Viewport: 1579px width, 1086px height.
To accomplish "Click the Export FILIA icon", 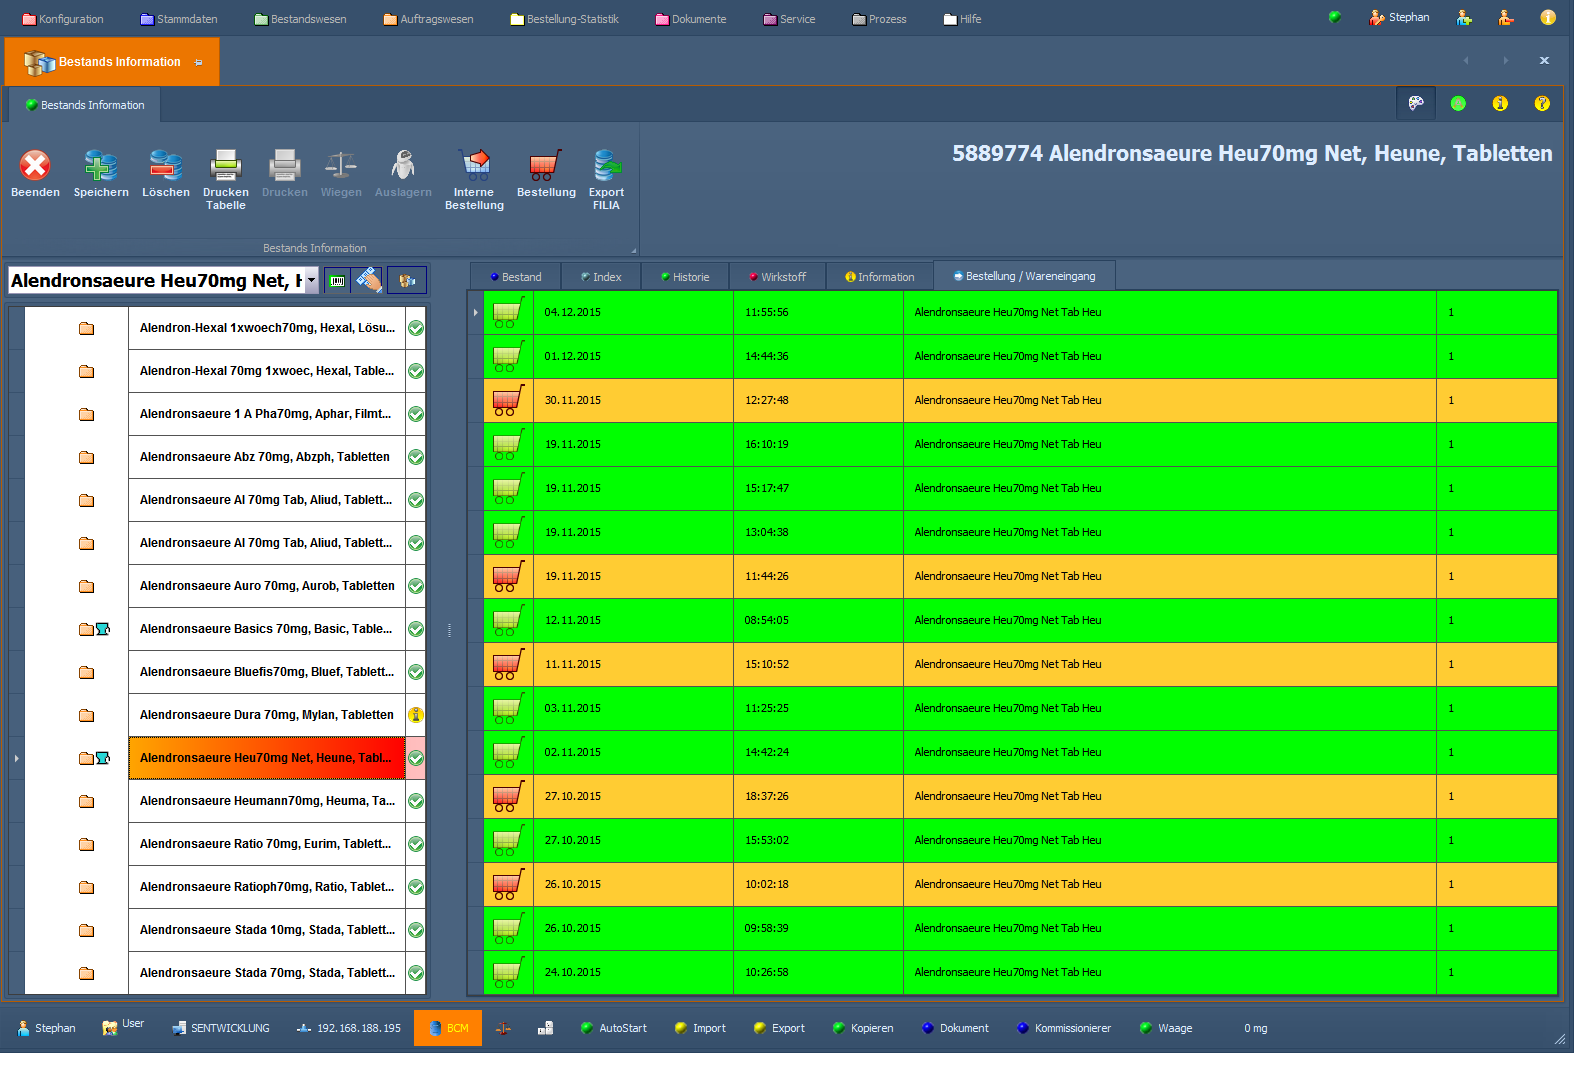I will [x=606, y=166].
